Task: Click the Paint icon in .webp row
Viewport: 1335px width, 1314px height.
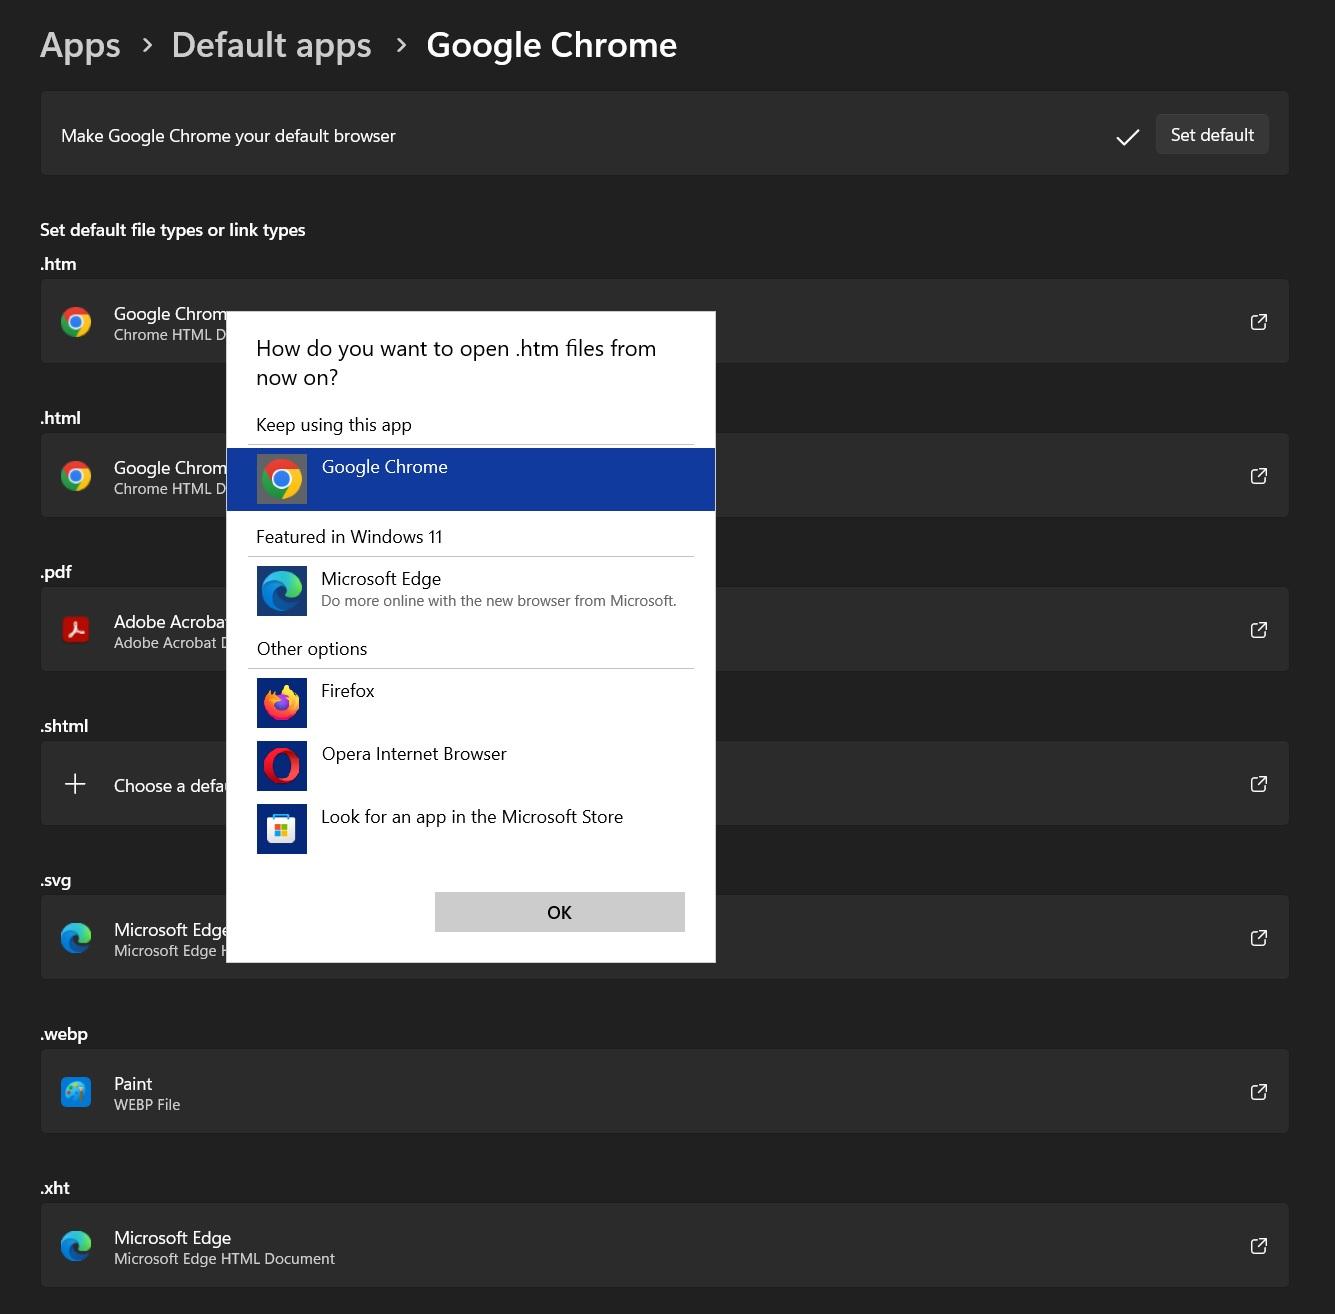Action: (76, 1092)
